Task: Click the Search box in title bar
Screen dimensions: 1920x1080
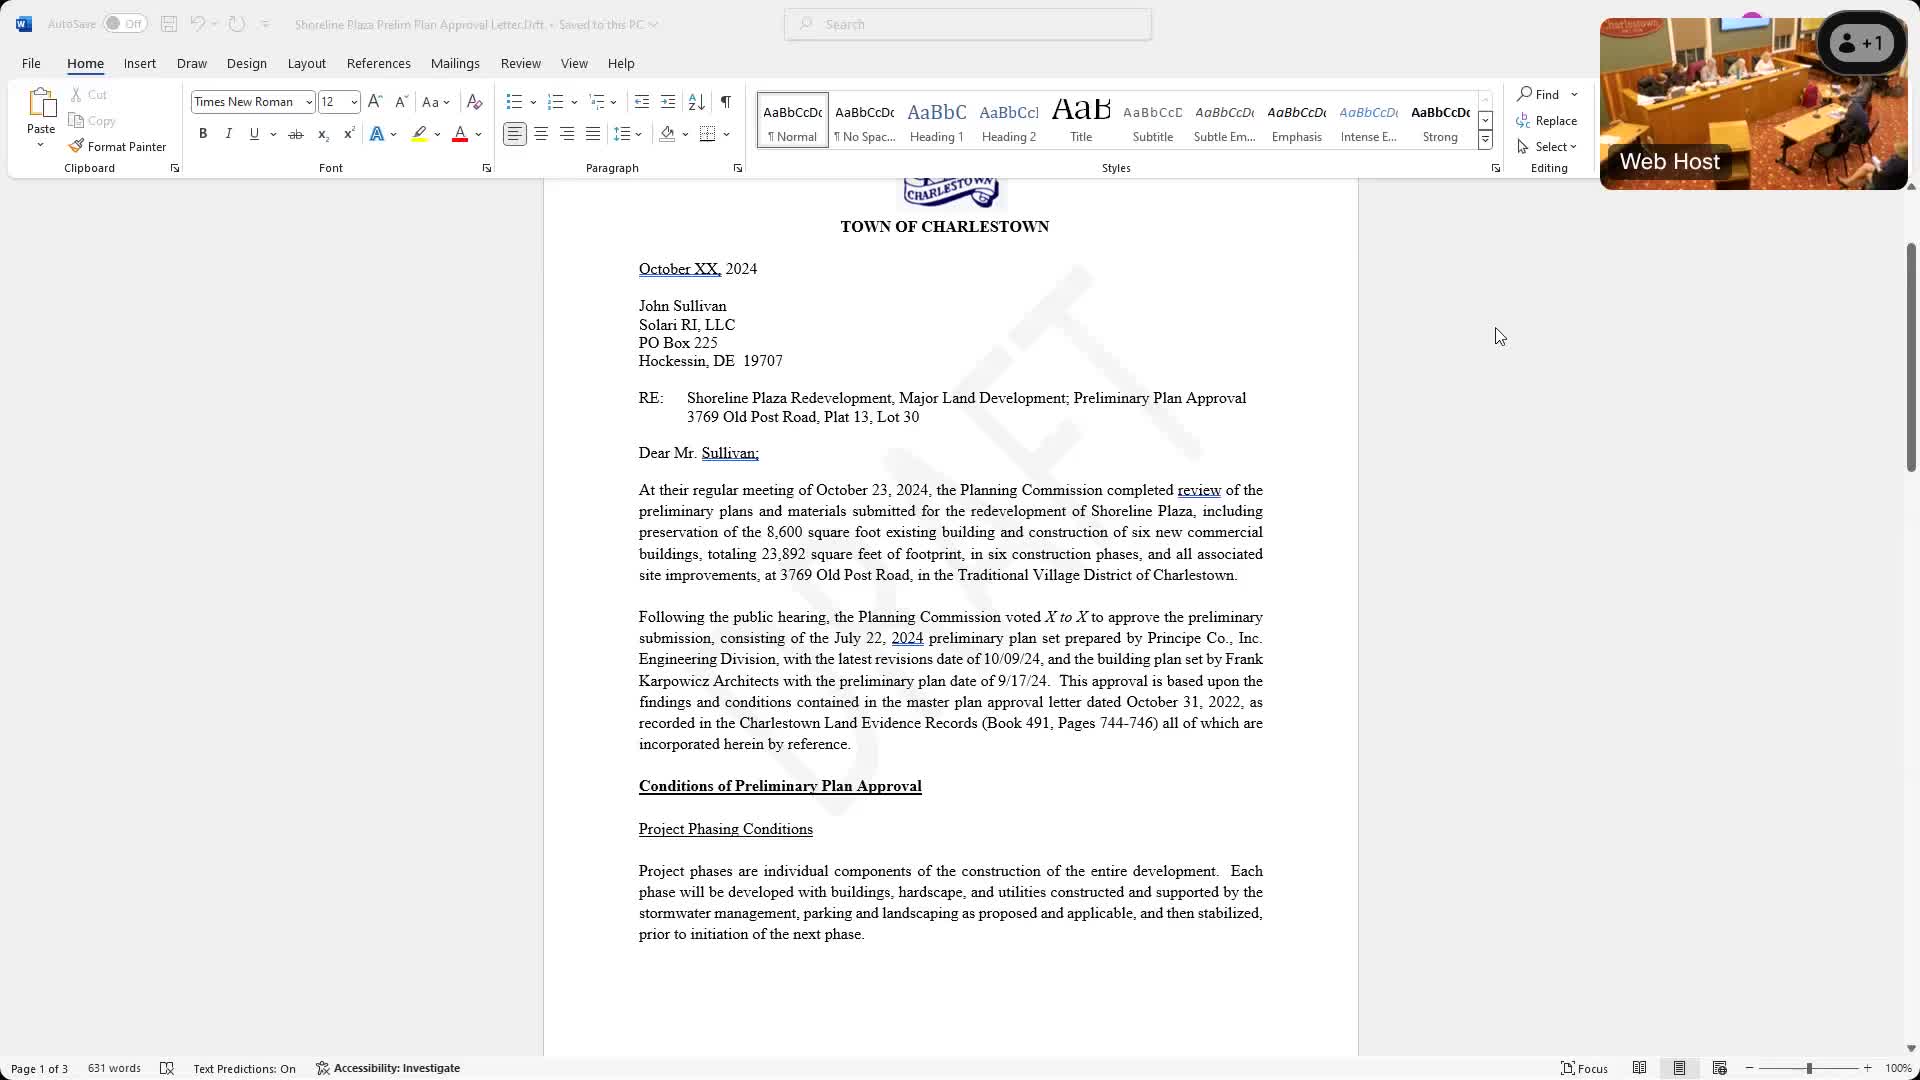Action: coord(968,24)
